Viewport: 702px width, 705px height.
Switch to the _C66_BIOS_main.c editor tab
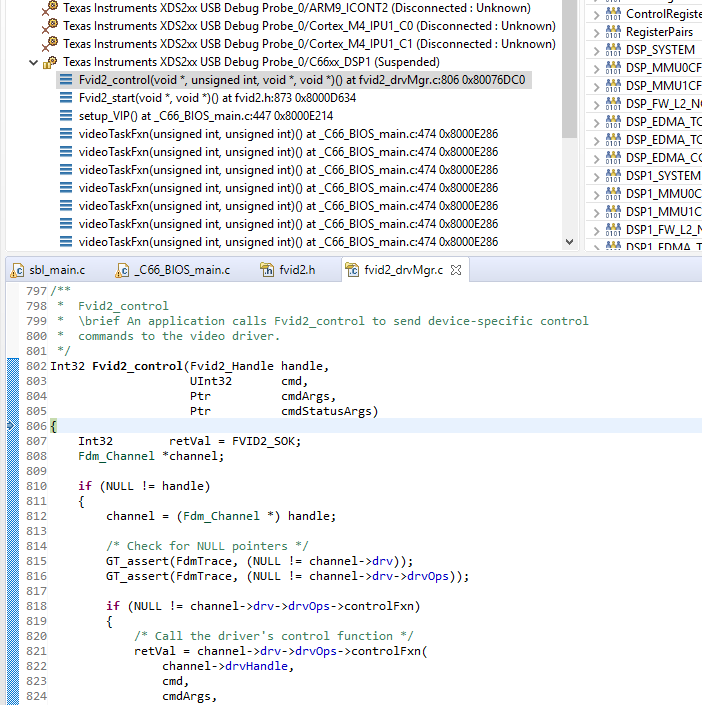point(174,270)
